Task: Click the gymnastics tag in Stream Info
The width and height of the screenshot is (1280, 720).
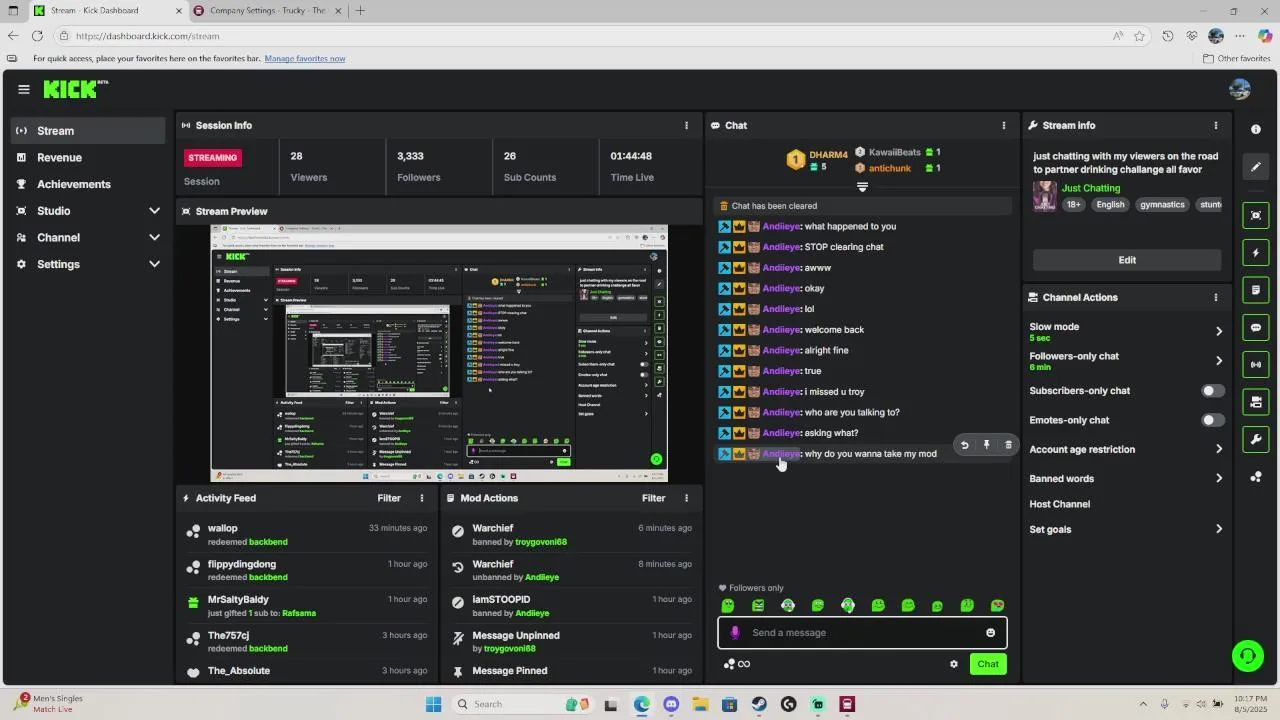Action: [1162, 205]
